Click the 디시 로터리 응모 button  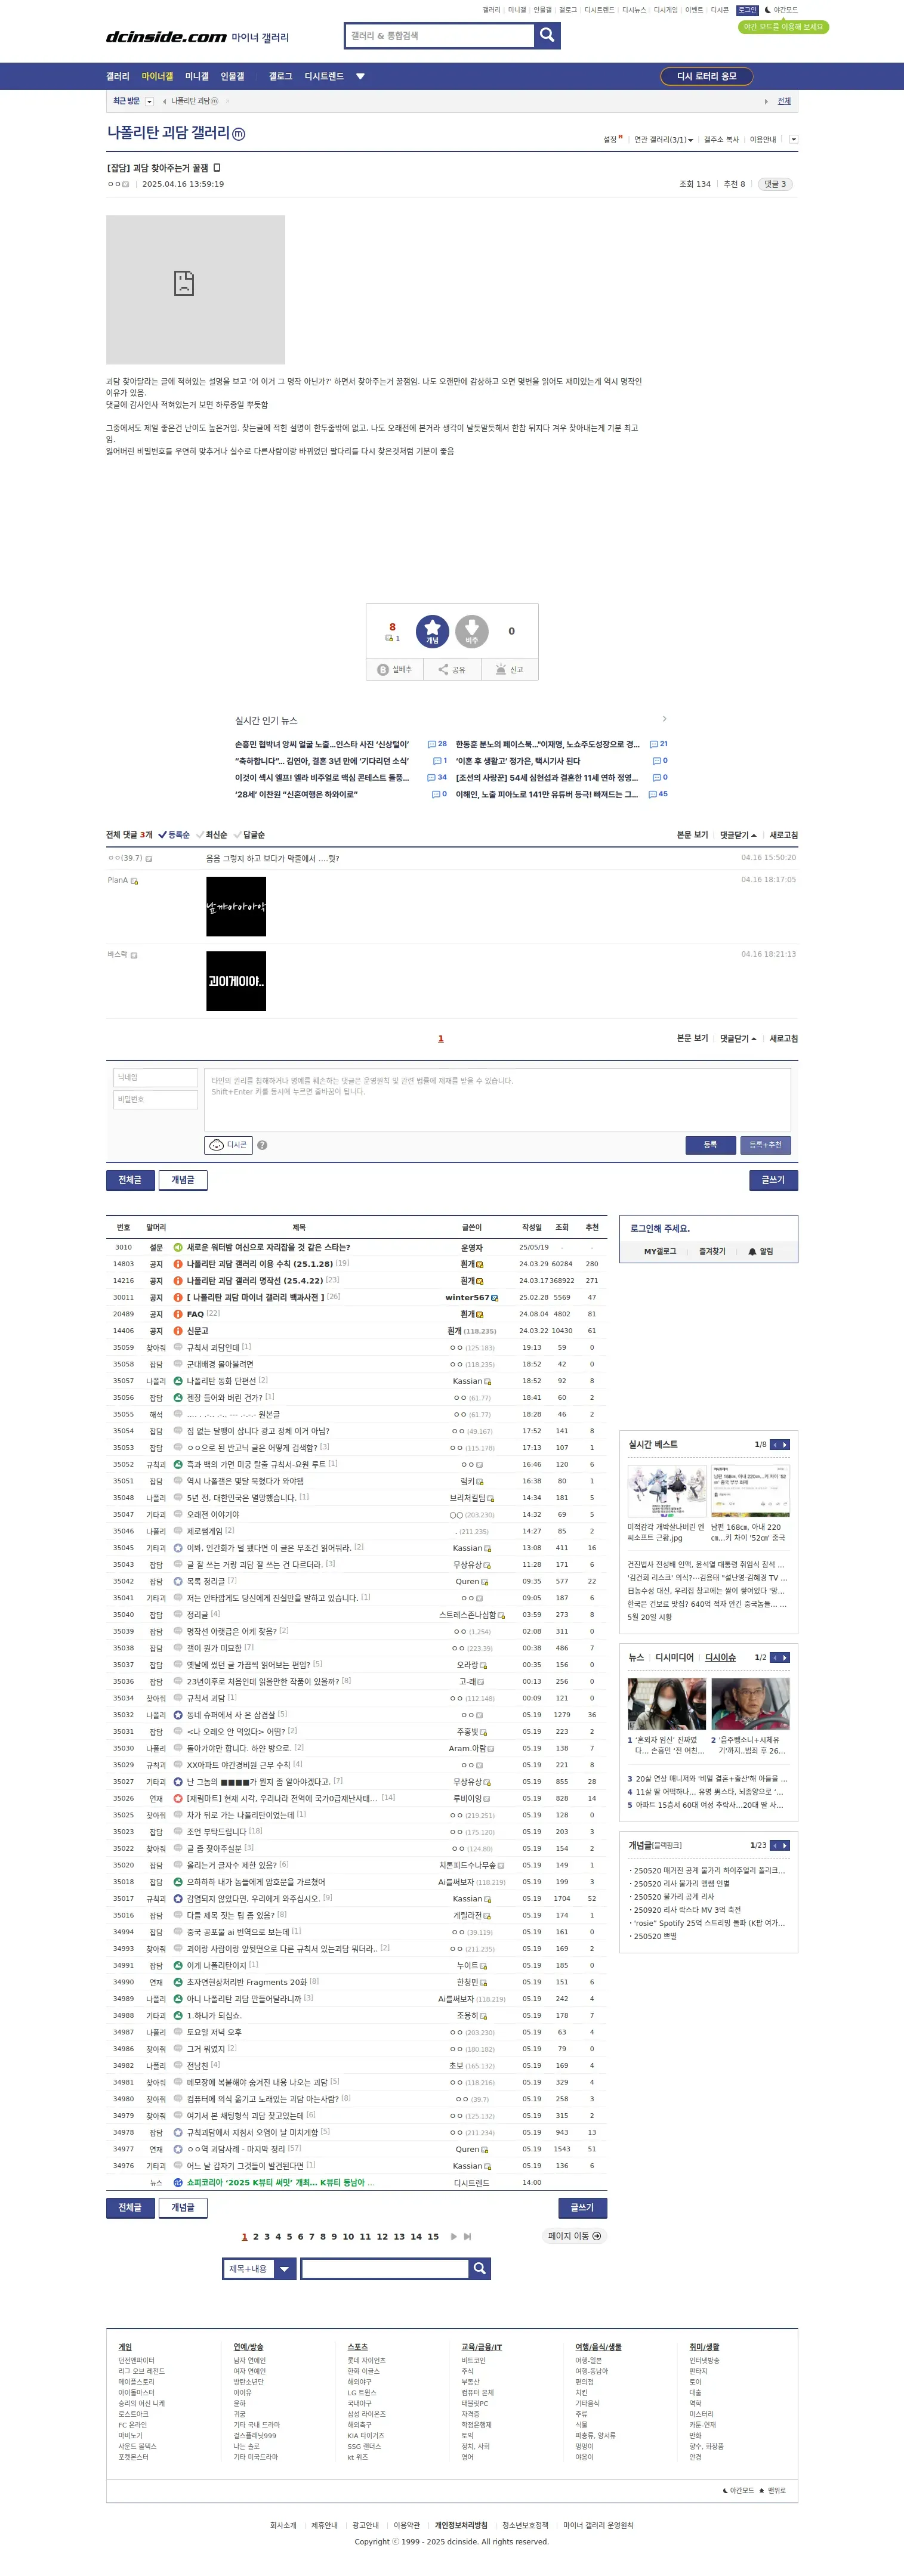706,76
